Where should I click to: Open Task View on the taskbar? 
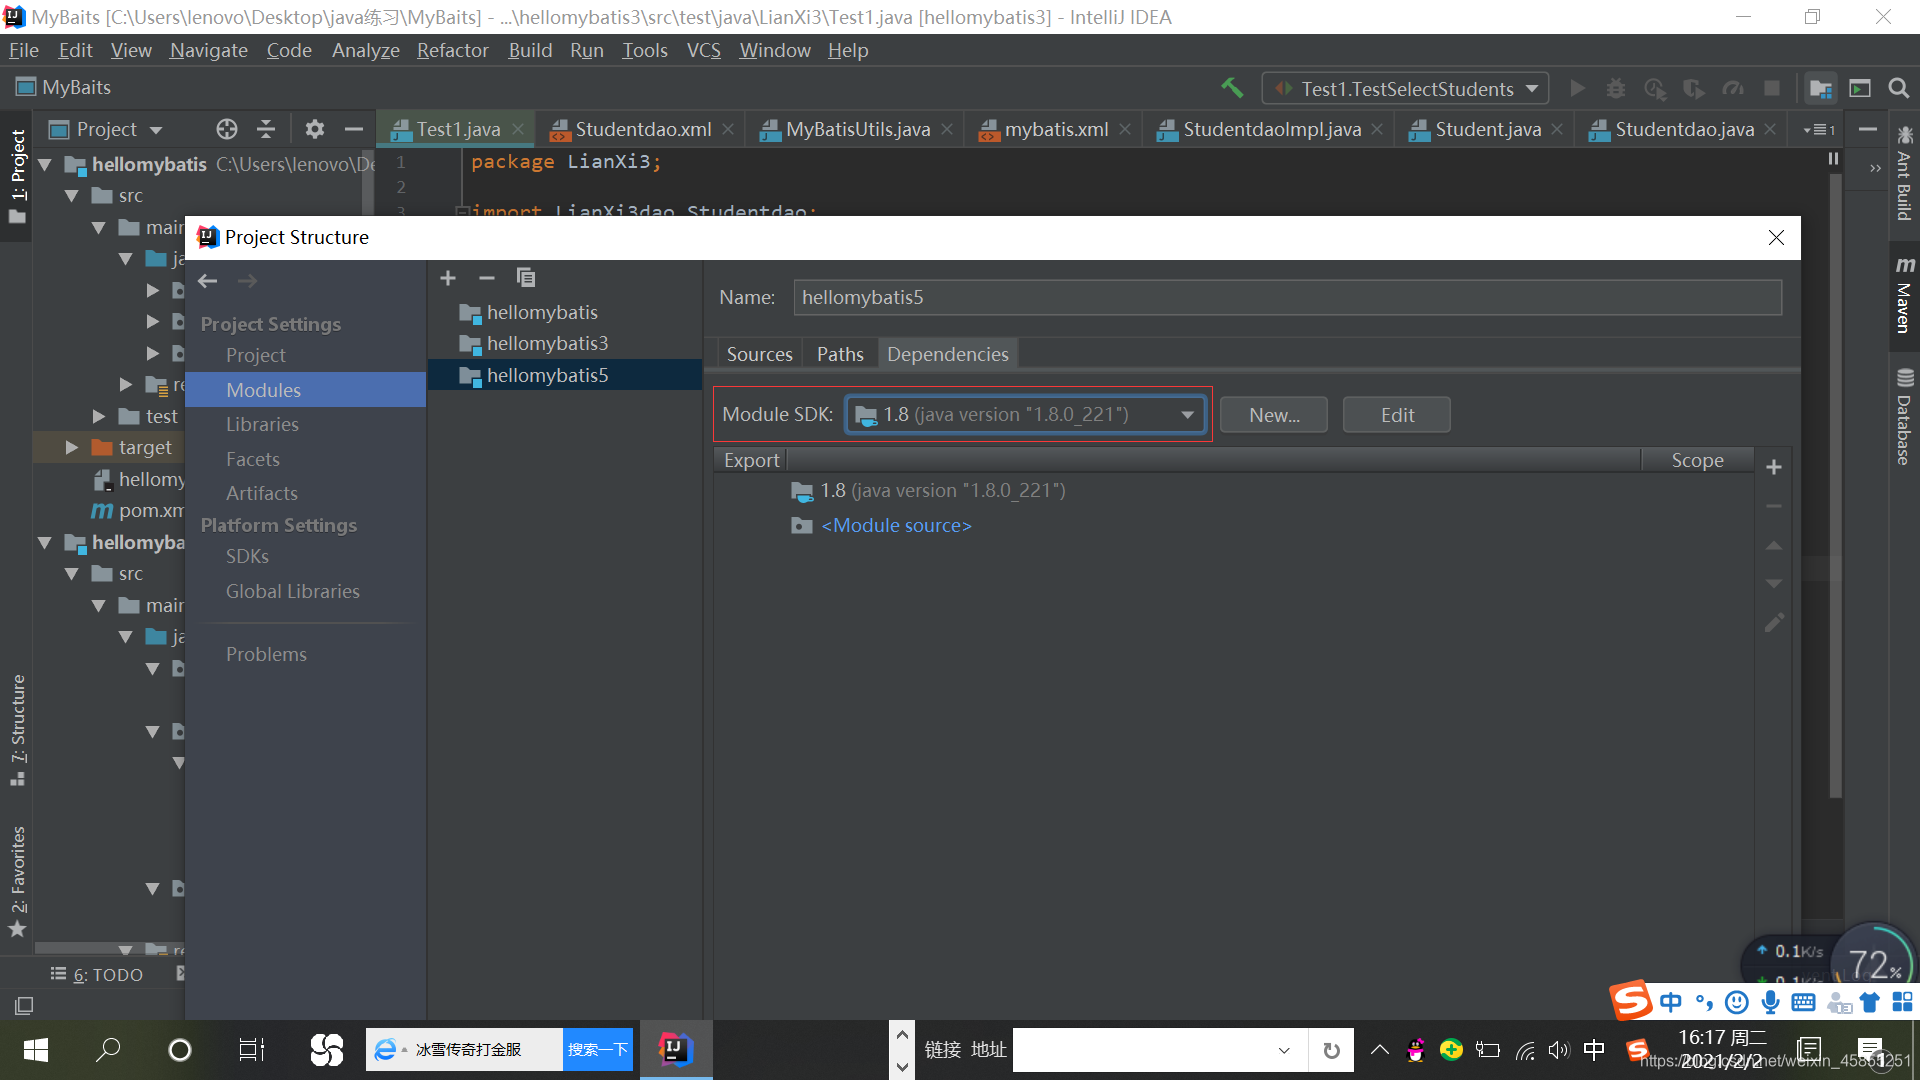click(x=252, y=1050)
